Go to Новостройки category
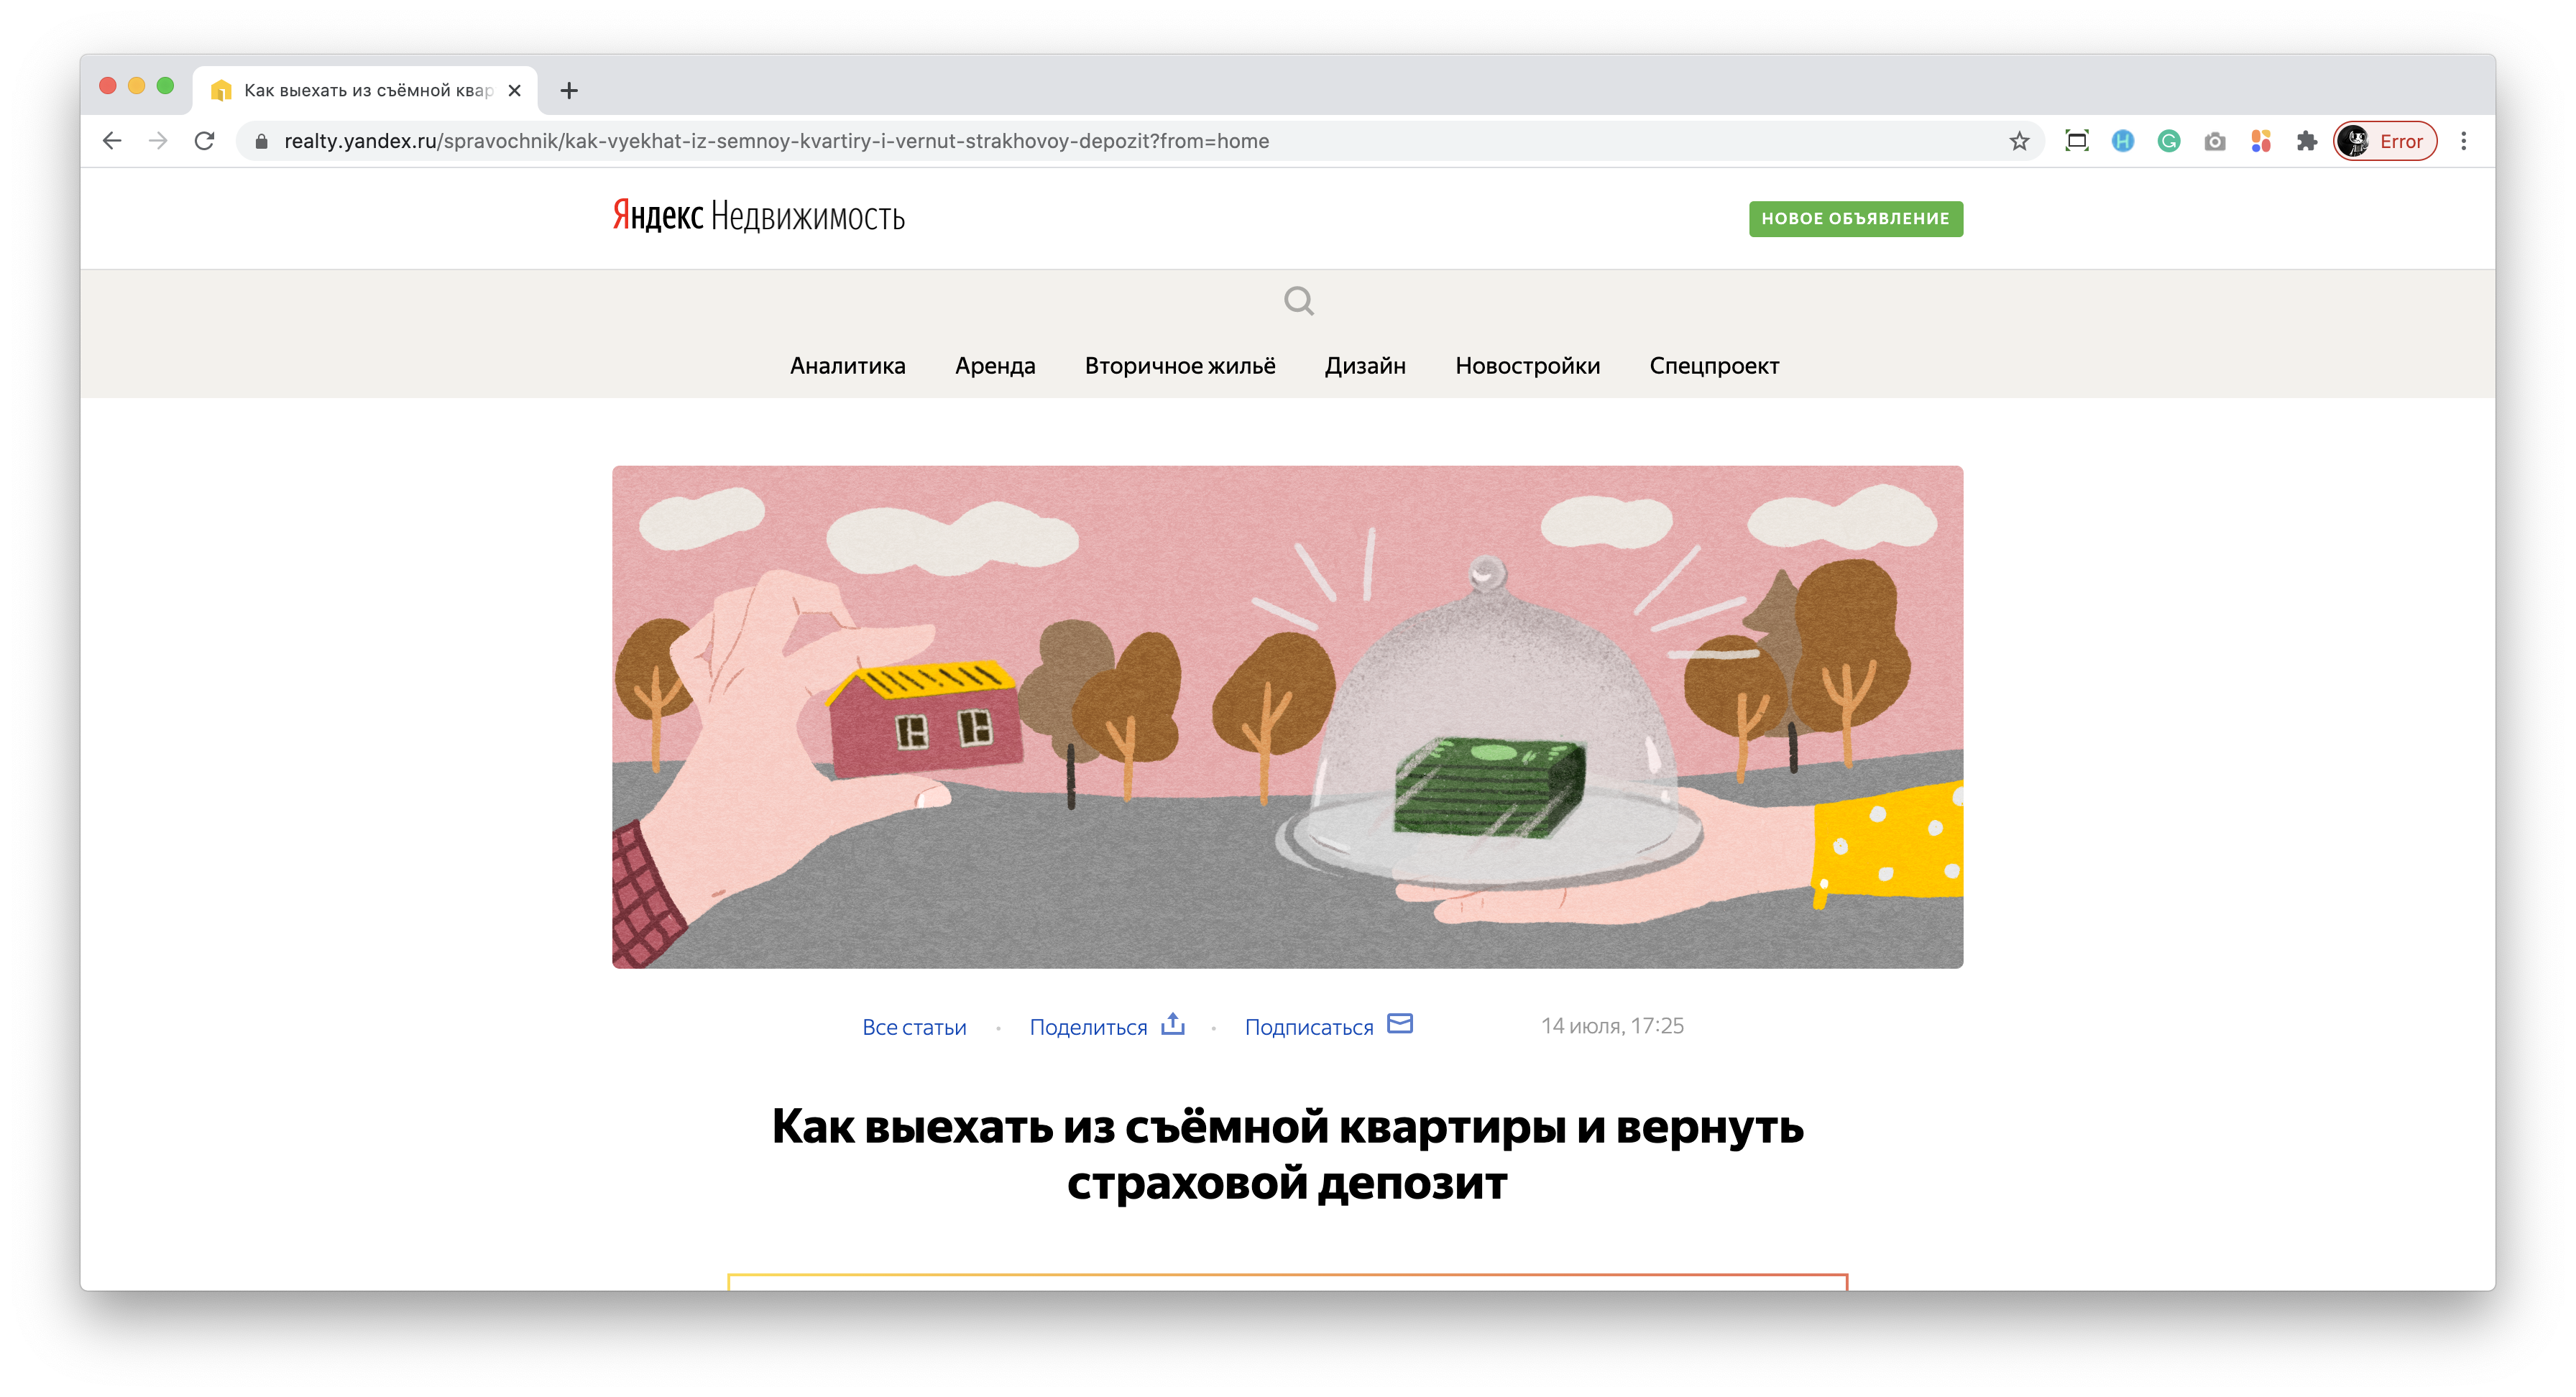Image resolution: width=2576 pixels, height=1397 pixels. (x=1527, y=366)
